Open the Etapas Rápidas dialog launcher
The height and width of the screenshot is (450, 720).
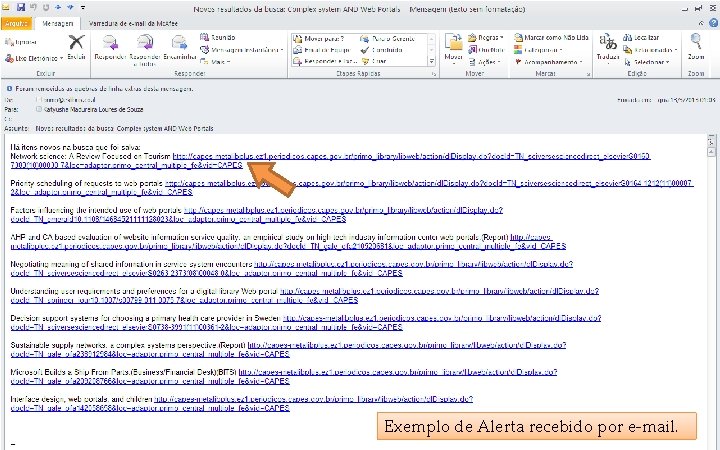coord(434,73)
